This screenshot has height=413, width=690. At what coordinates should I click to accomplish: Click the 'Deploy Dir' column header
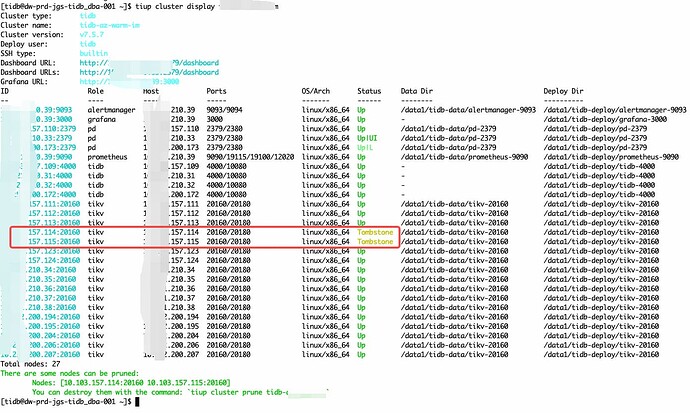pos(563,91)
